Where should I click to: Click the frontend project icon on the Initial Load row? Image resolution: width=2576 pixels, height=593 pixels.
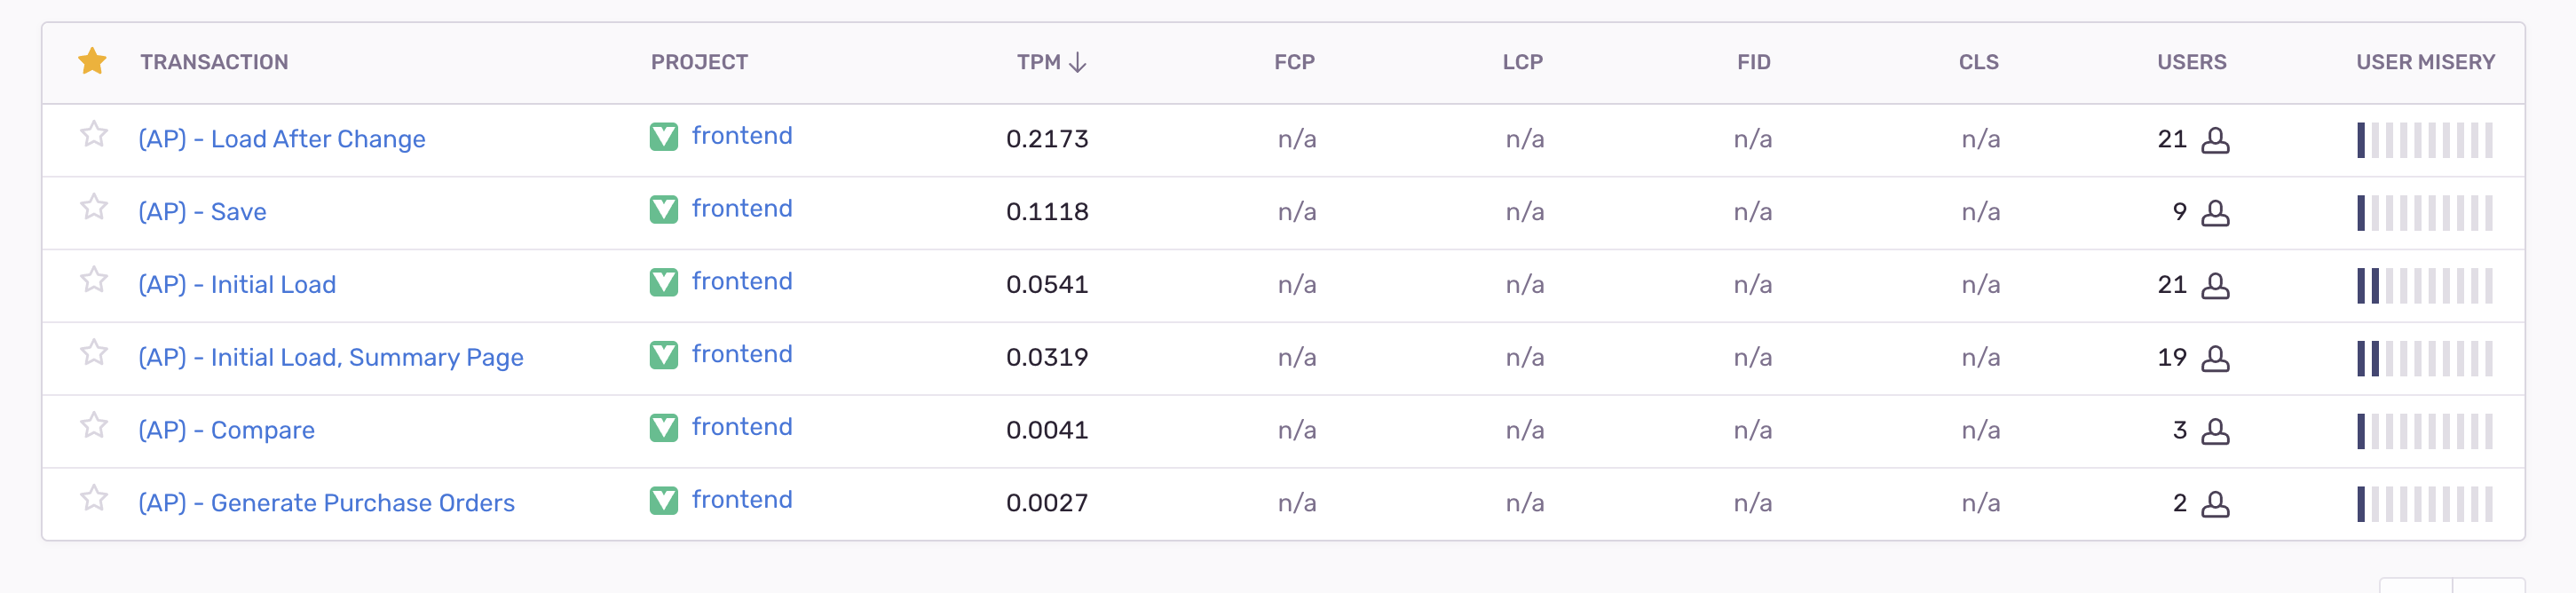(665, 281)
